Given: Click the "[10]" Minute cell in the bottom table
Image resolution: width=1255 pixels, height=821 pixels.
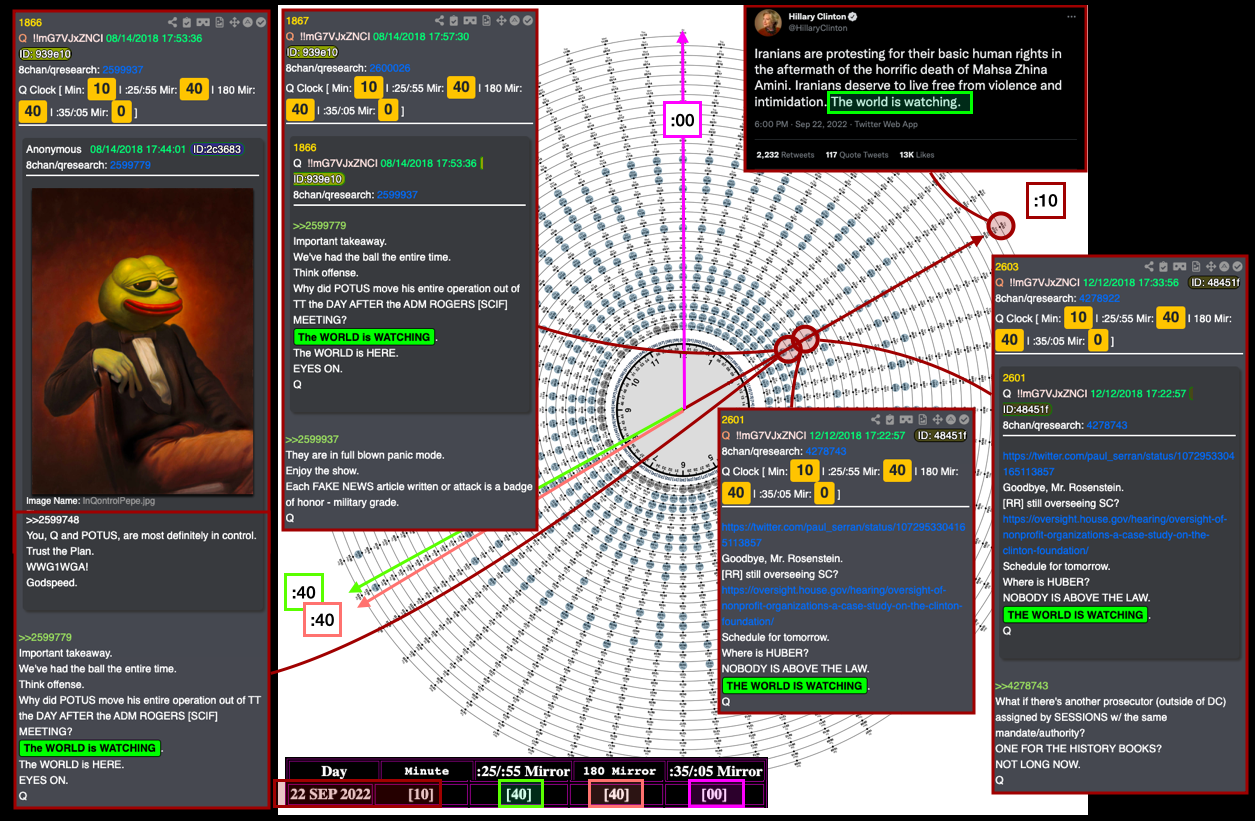Looking at the screenshot, I should pyautogui.click(x=421, y=795).
